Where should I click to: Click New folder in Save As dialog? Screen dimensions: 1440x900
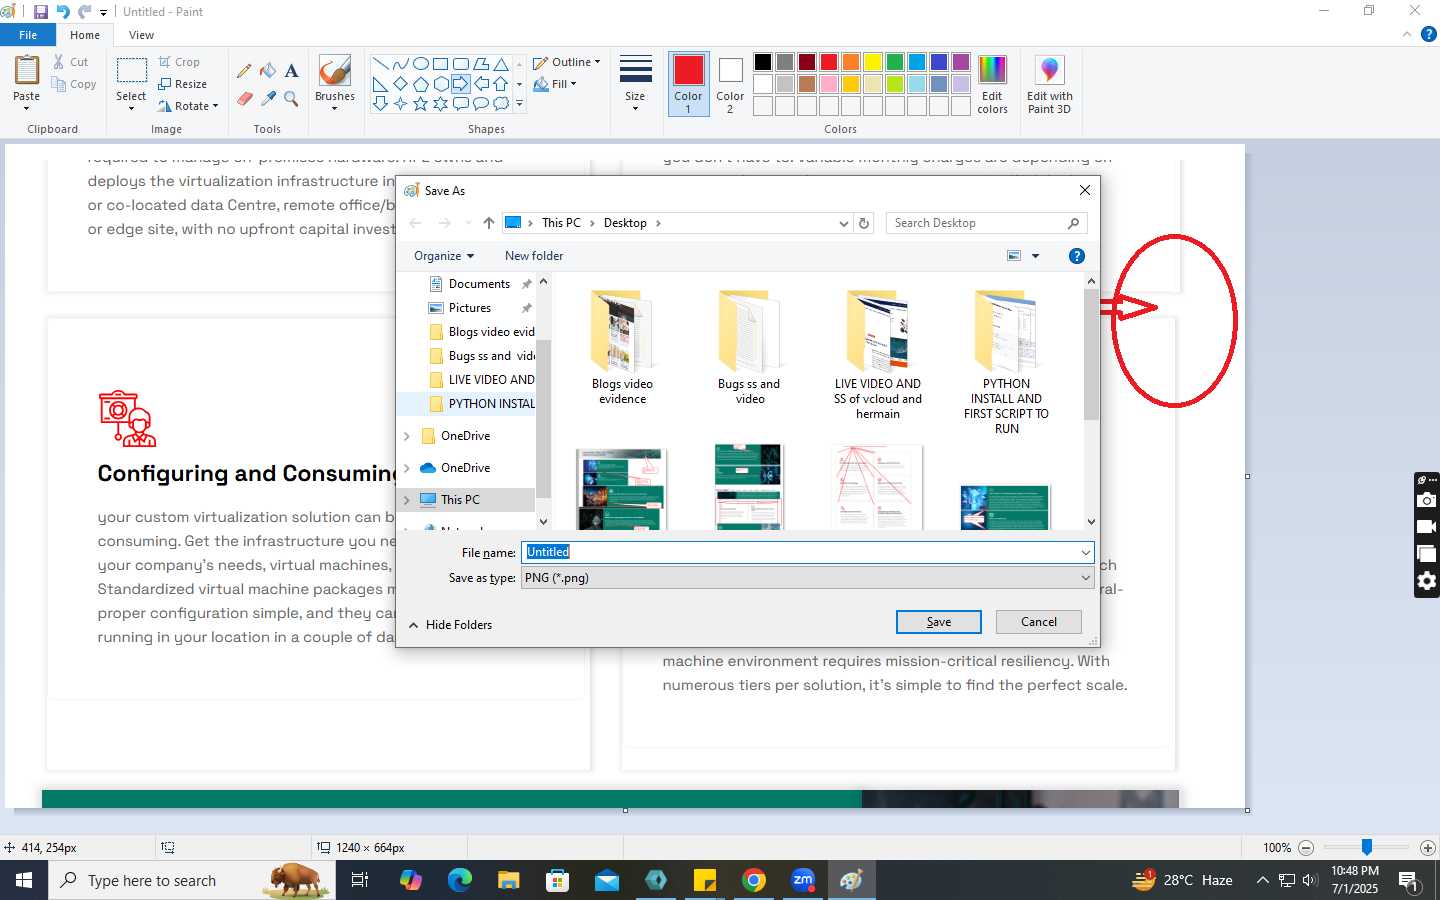point(534,256)
